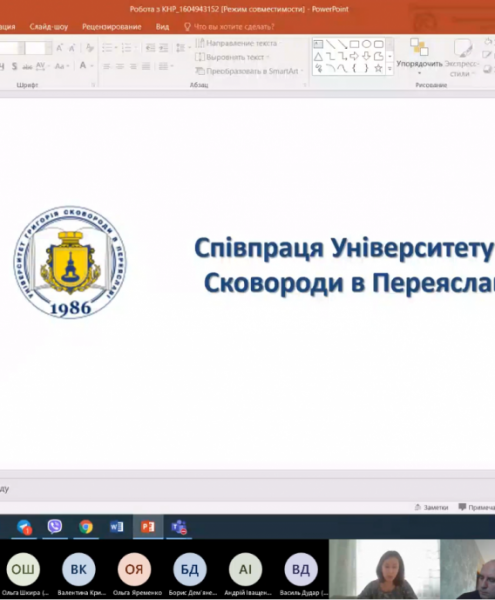
Task: Open Viber from taskbar
Action: pyautogui.click(x=55, y=527)
